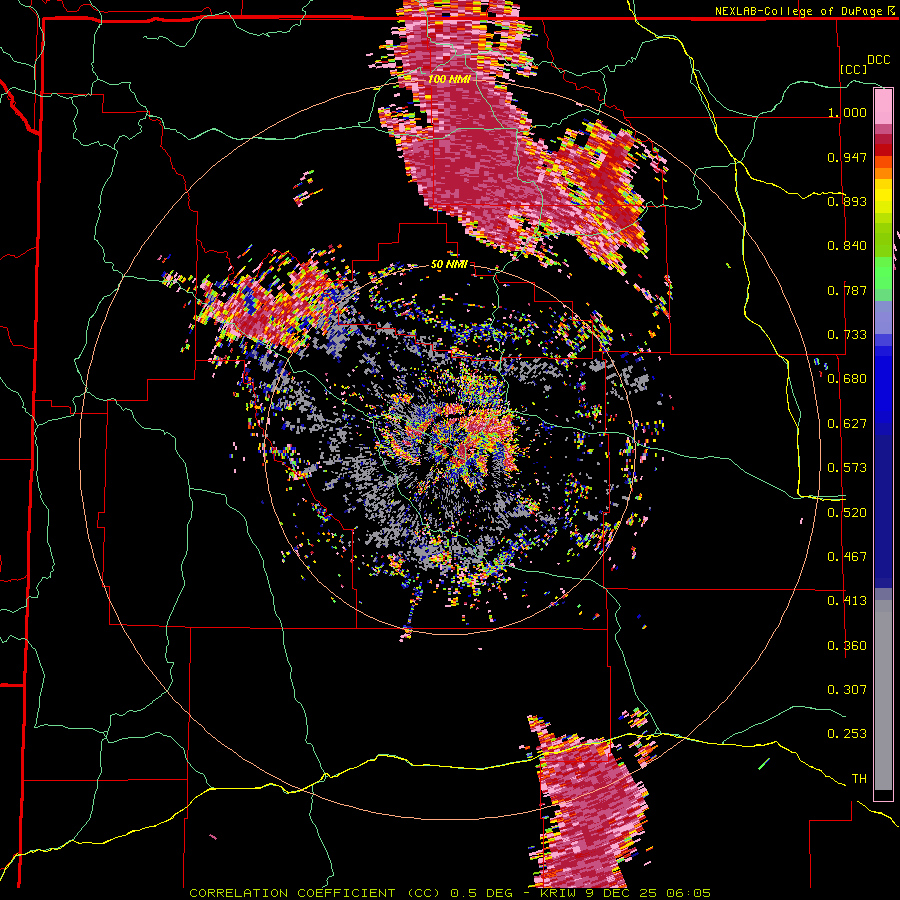Select the 0.733 scale value

(847, 335)
